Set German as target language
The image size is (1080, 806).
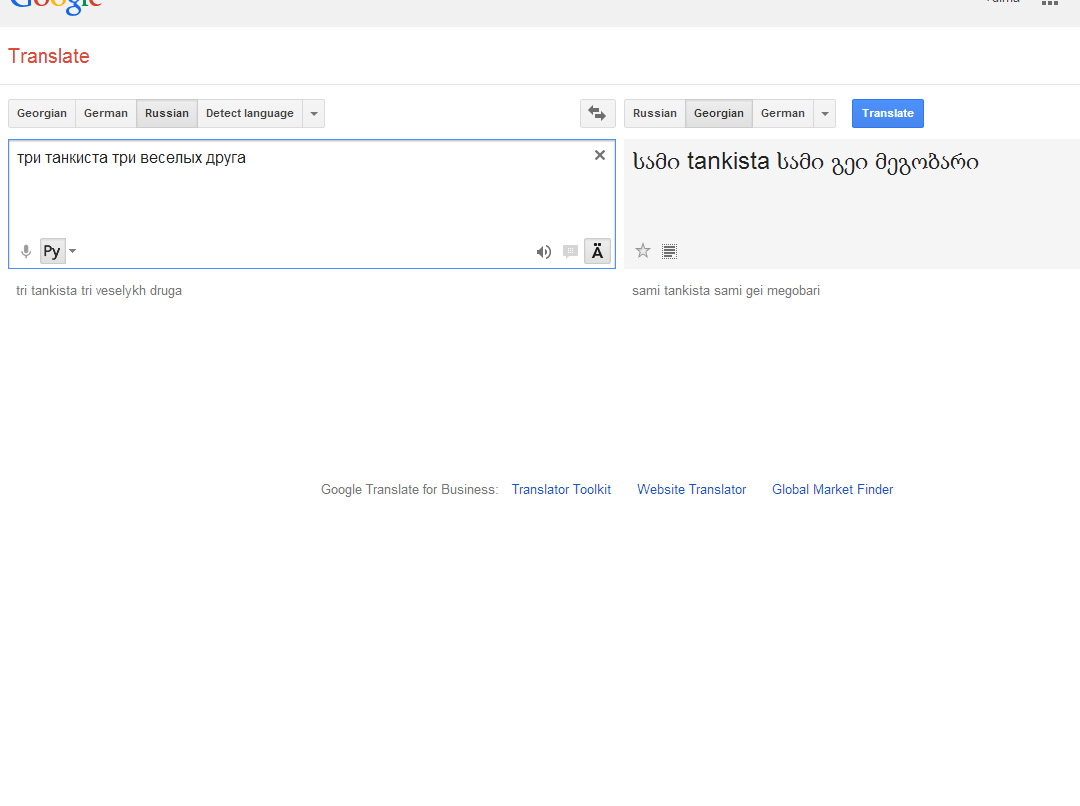pos(782,114)
